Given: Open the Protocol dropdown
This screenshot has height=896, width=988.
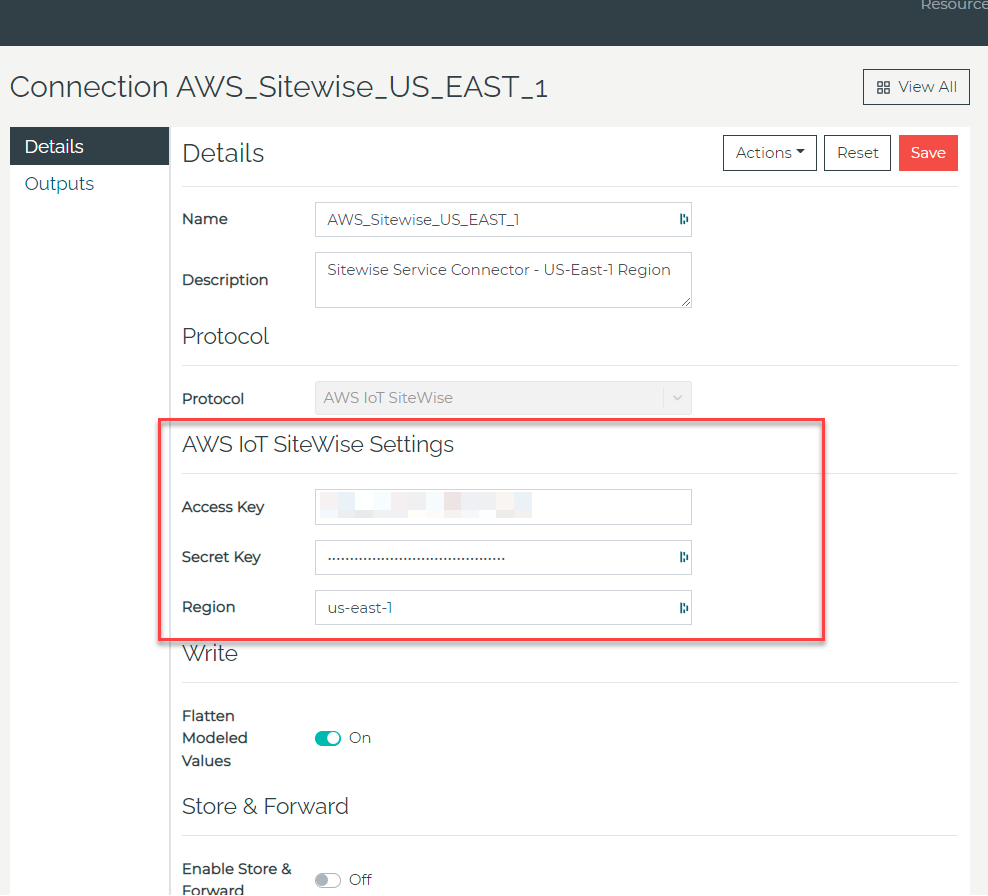Looking at the screenshot, I should pyautogui.click(x=503, y=398).
